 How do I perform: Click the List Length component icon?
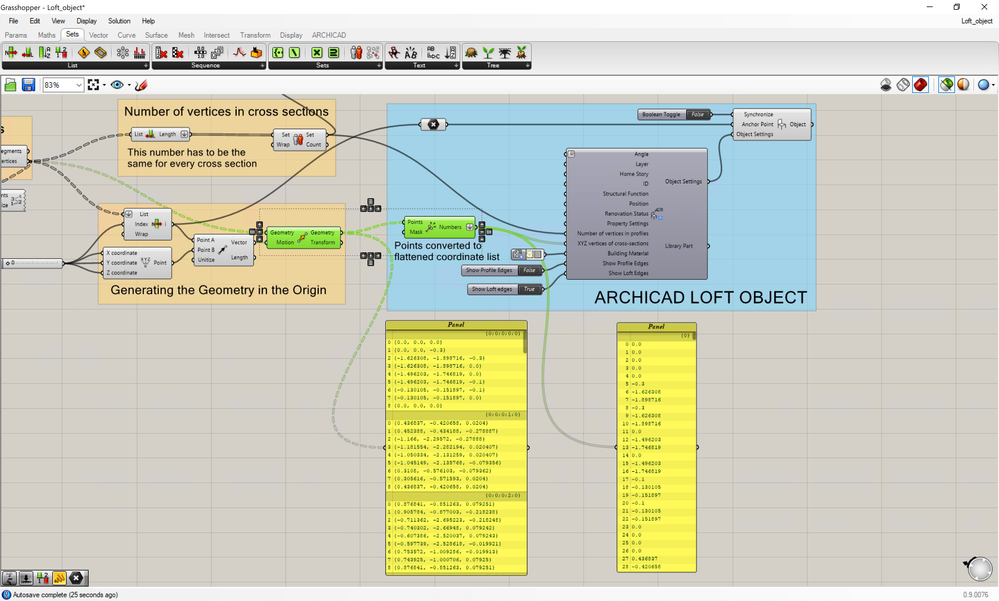point(151,134)
